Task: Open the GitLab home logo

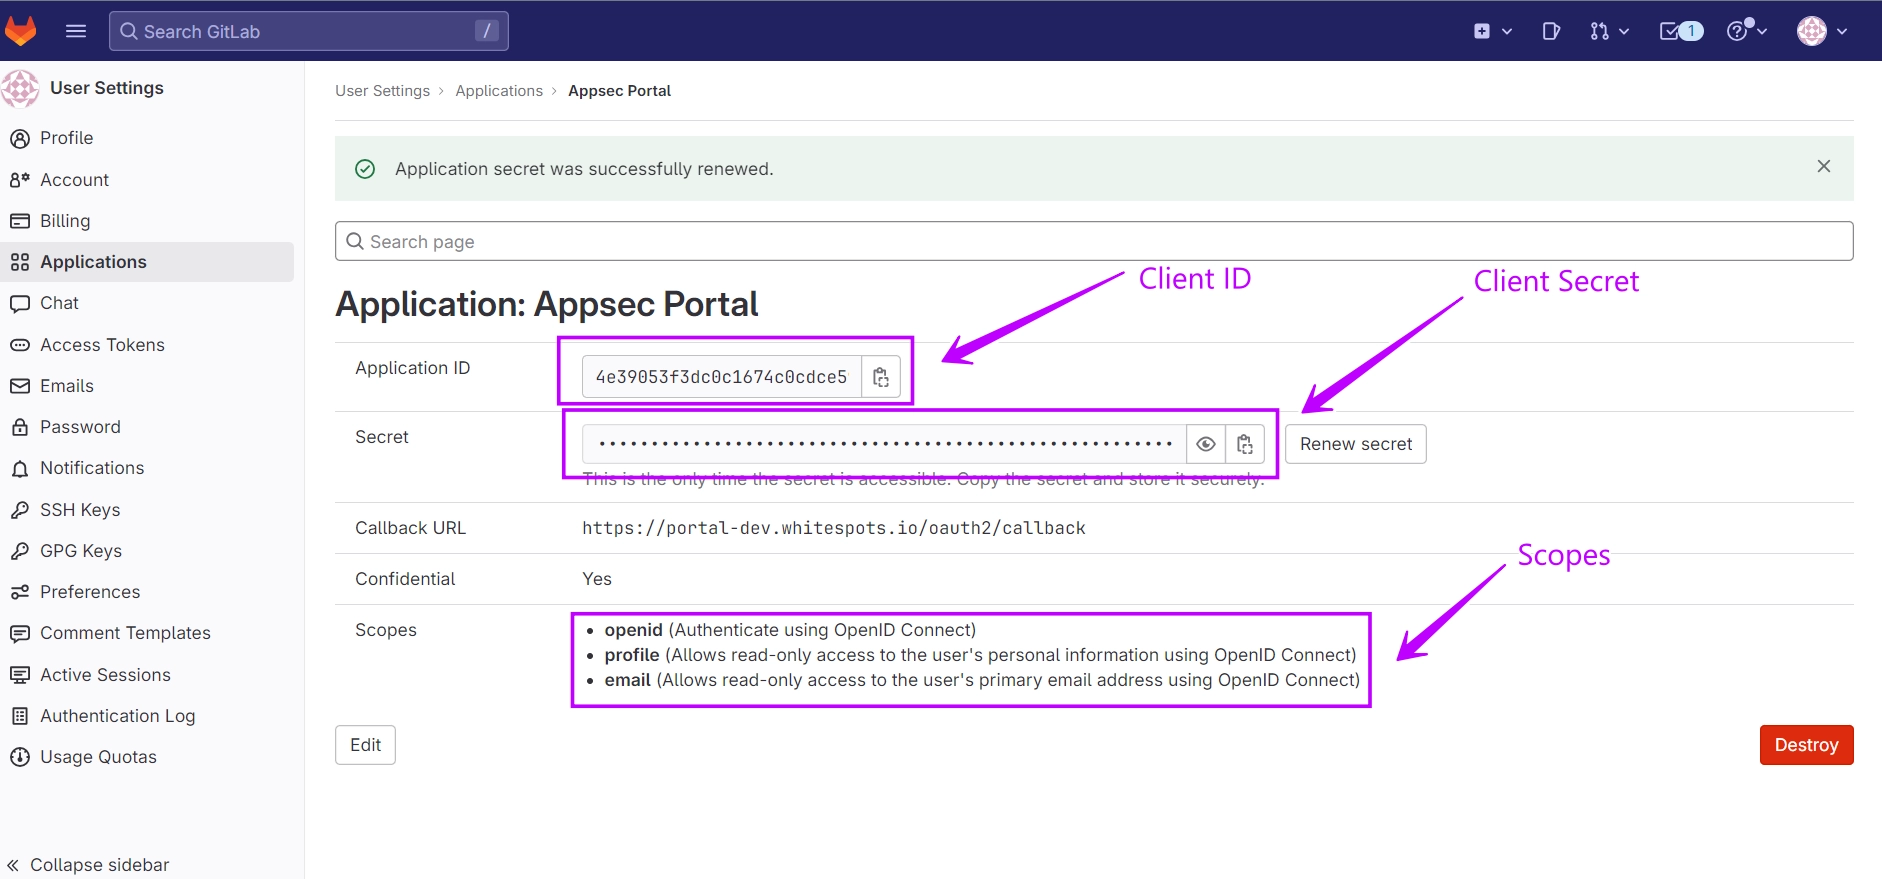Action: point(21,31)
